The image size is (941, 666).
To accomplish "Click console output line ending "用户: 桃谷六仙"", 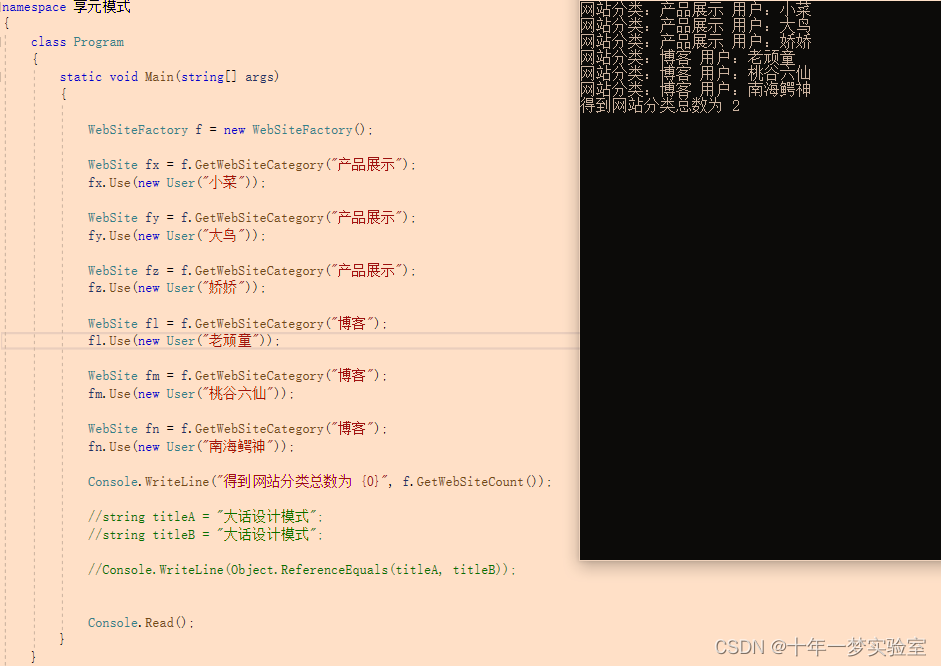I will tap(696, 74).
